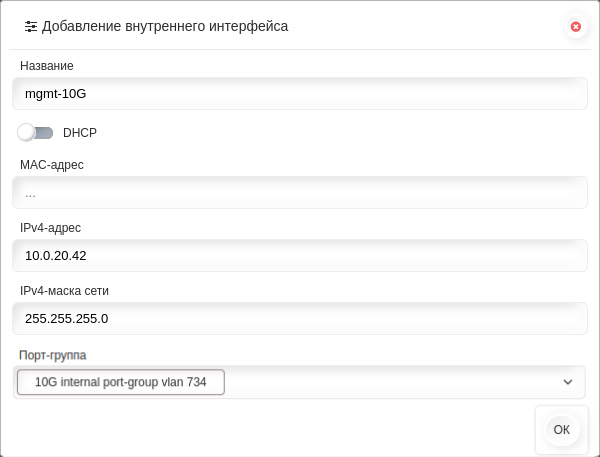
Task: Click the MAC-адрес placeholder dots
Action: (x=30, y=195)
